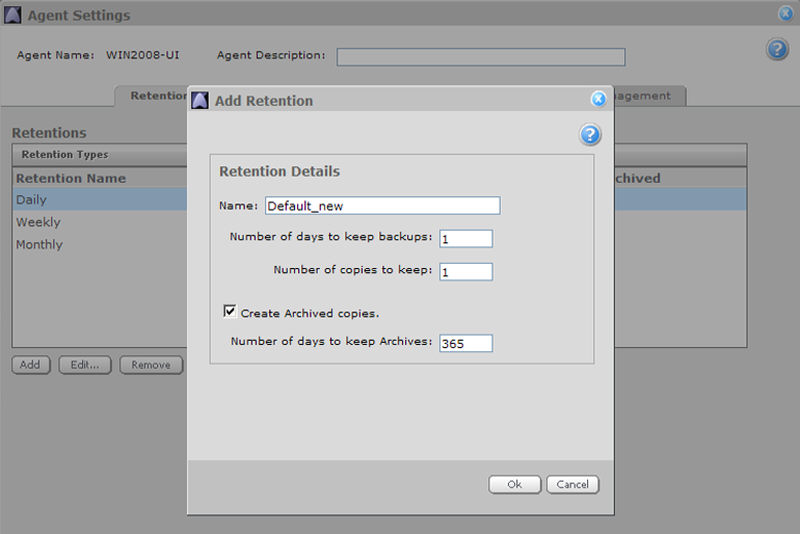The height and width of the screenshot is (534, 800).
Task: Toggle the Create Archived copies checkbox
Action: [229, 312]
